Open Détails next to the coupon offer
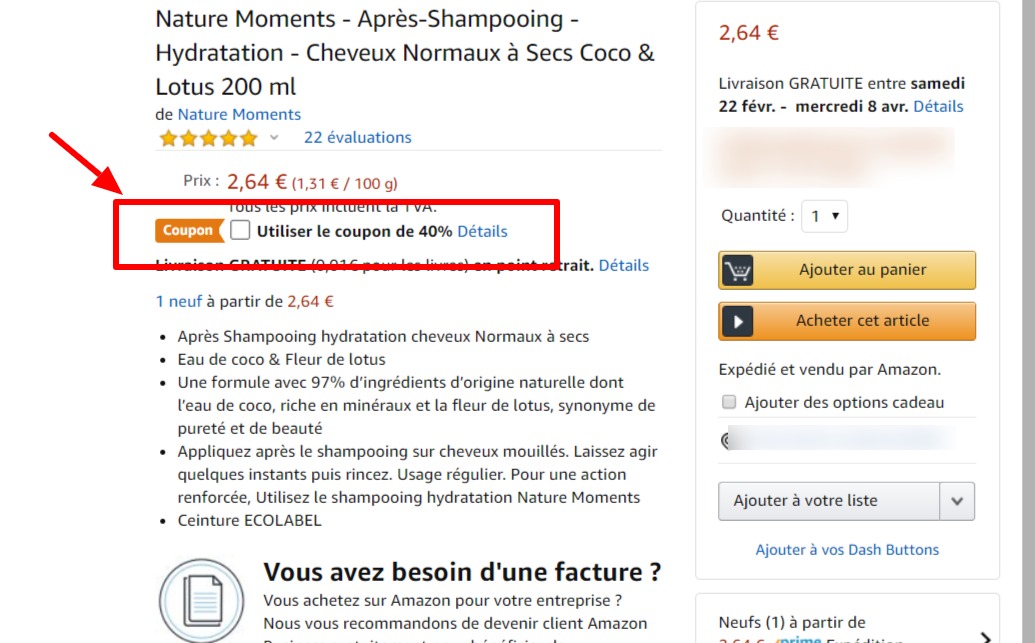This screenshot has height=643, width=1035. (x=483, y=231)
